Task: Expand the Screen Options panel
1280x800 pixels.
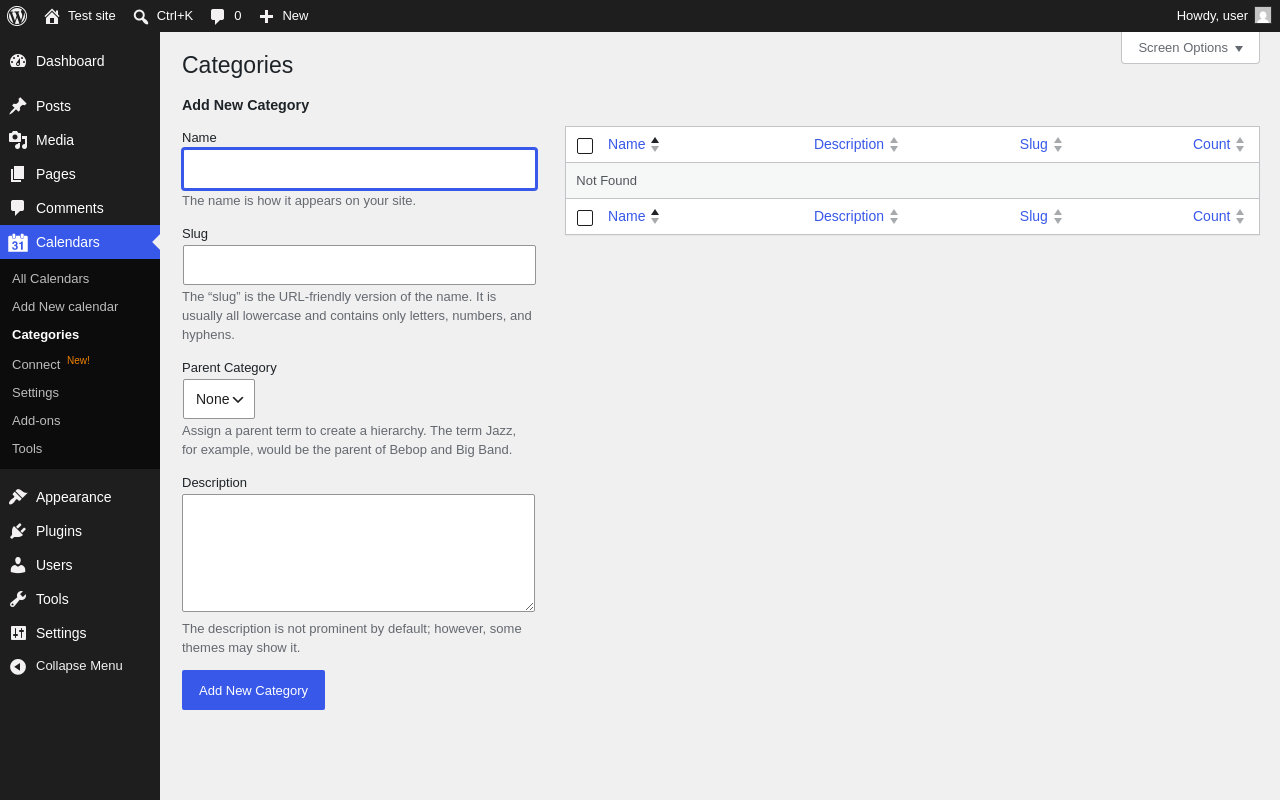Action: (1190, 47)
